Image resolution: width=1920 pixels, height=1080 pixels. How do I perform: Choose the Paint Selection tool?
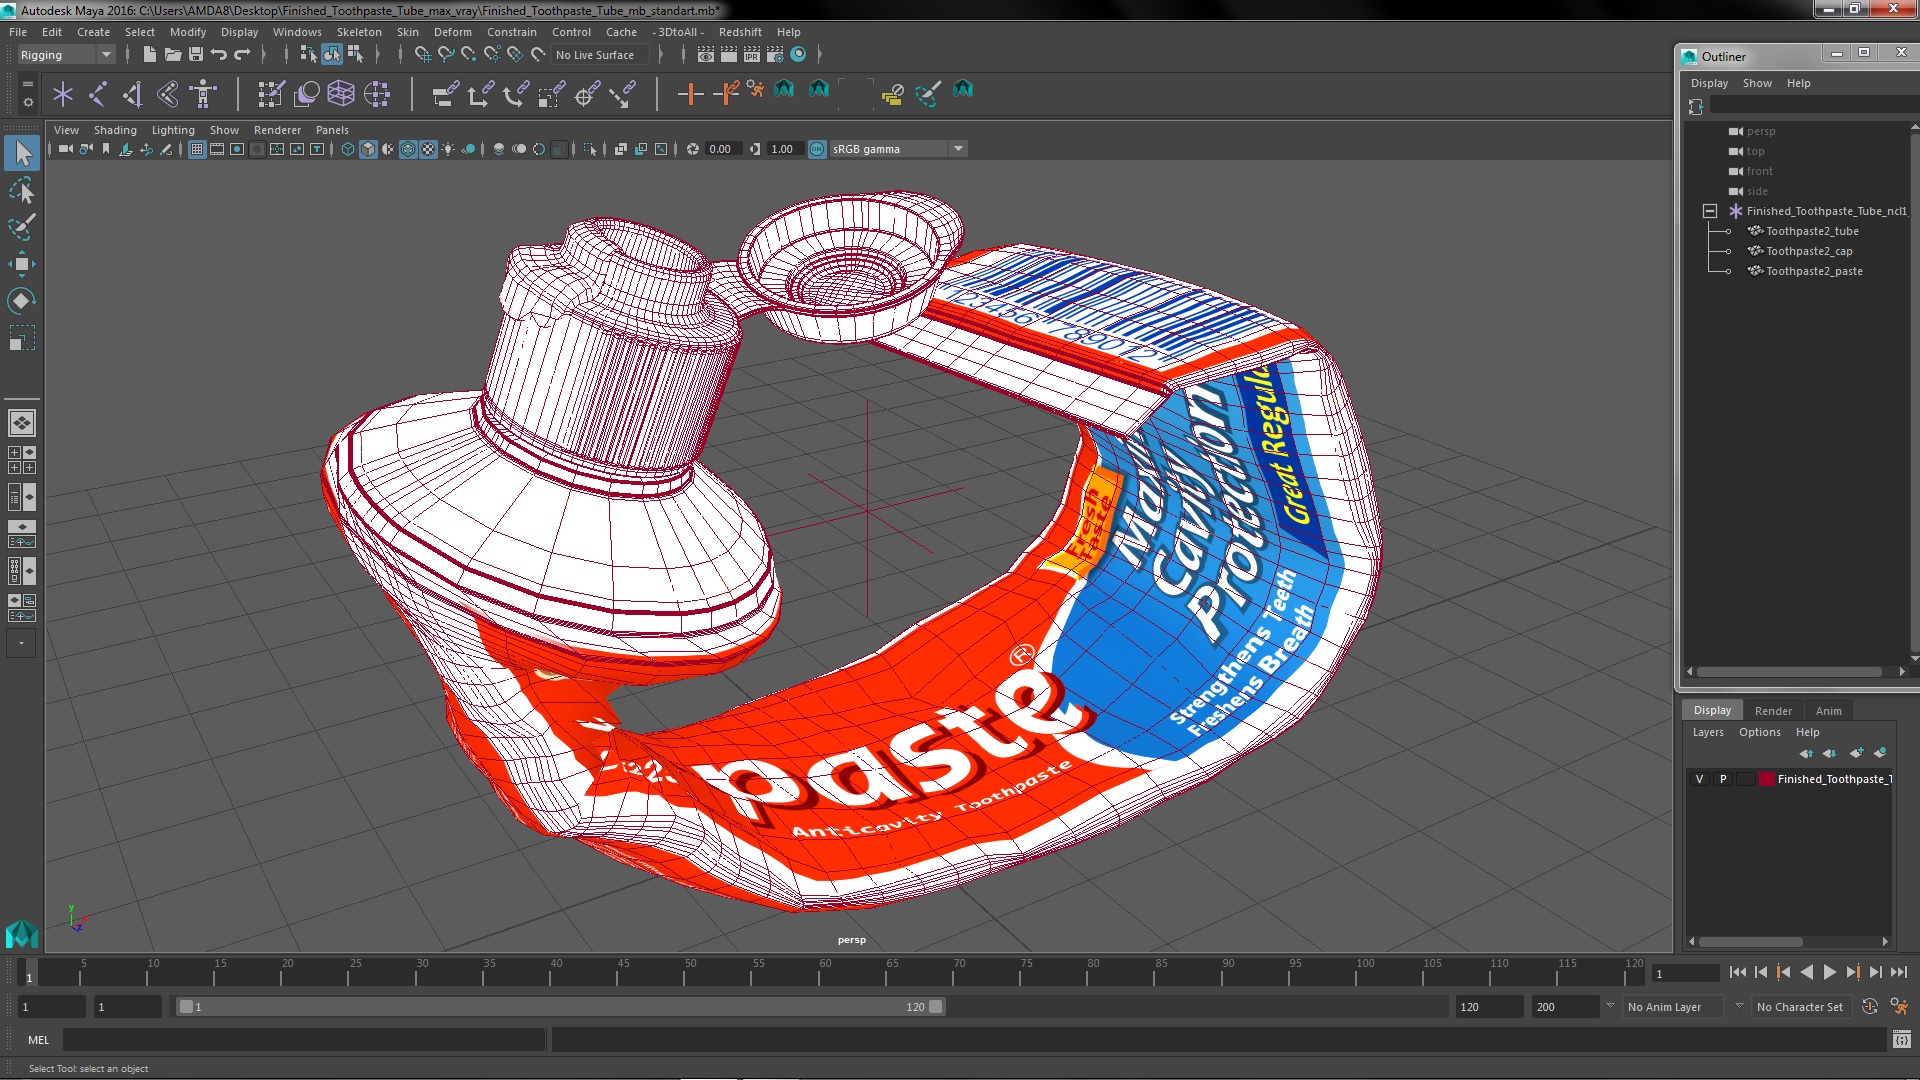point(22,227)
